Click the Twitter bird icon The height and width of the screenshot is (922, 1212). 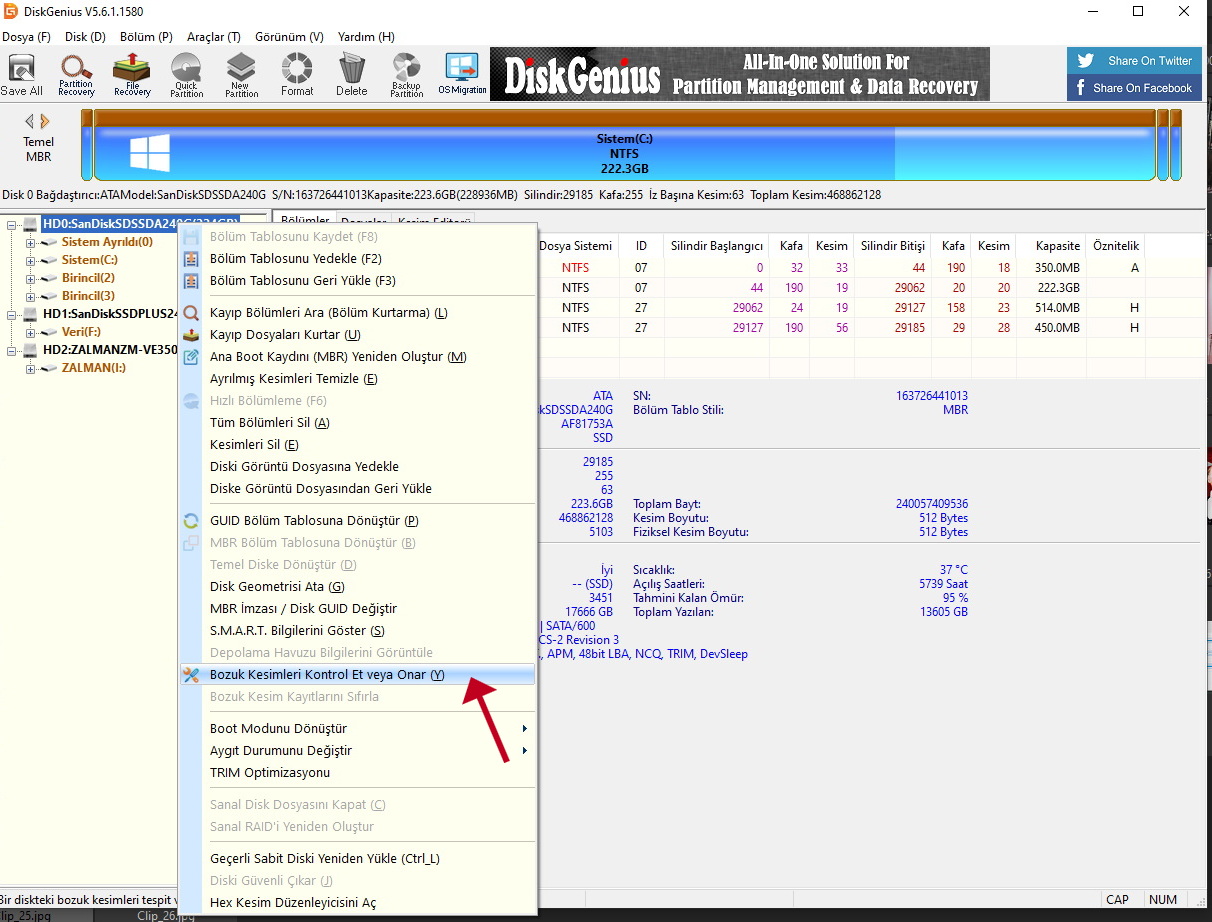coord(1085,61)
